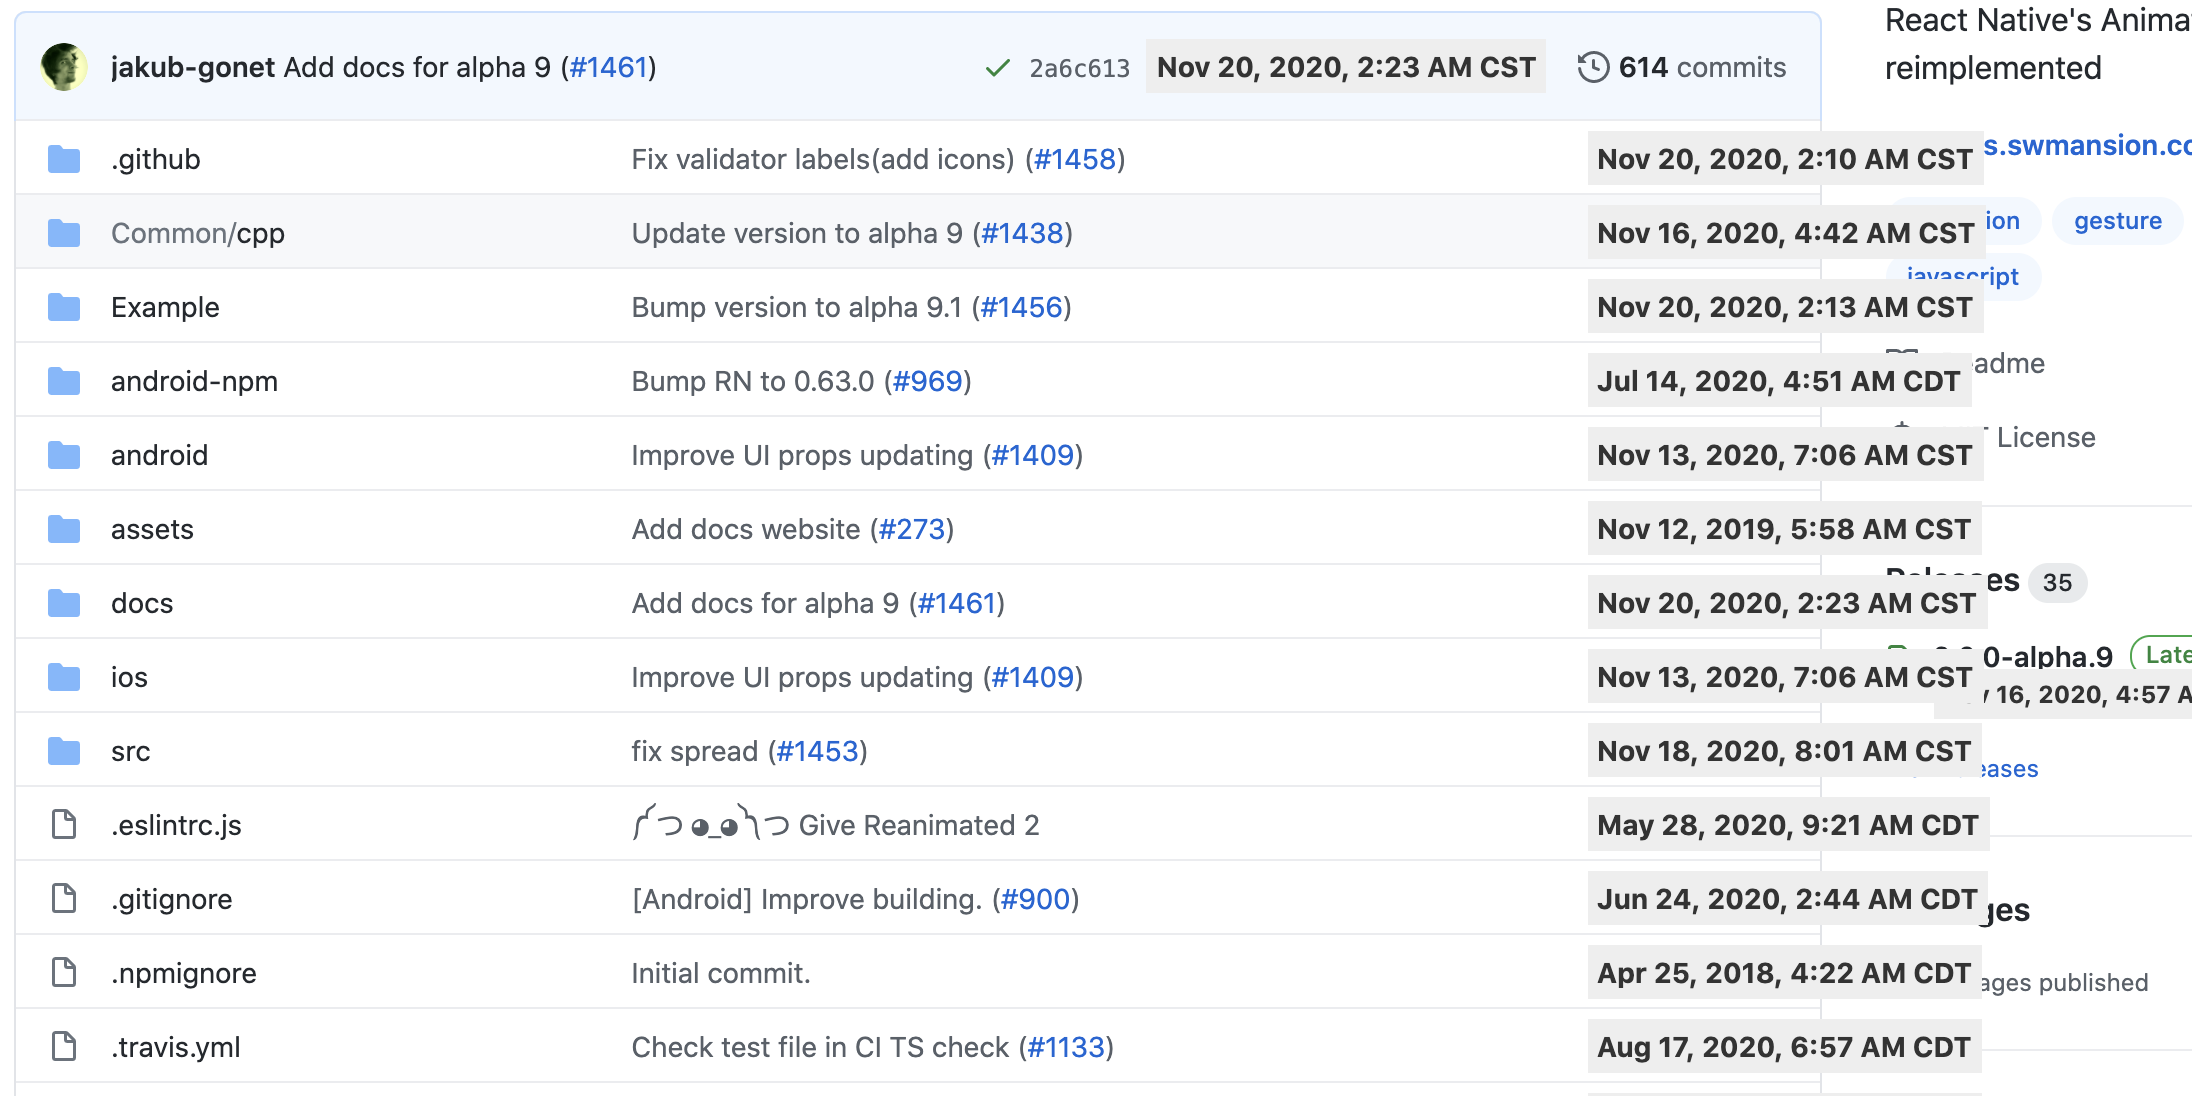The image size is (2192, 1096).
Task: Click the android folder icon
Action: [64, 455]
